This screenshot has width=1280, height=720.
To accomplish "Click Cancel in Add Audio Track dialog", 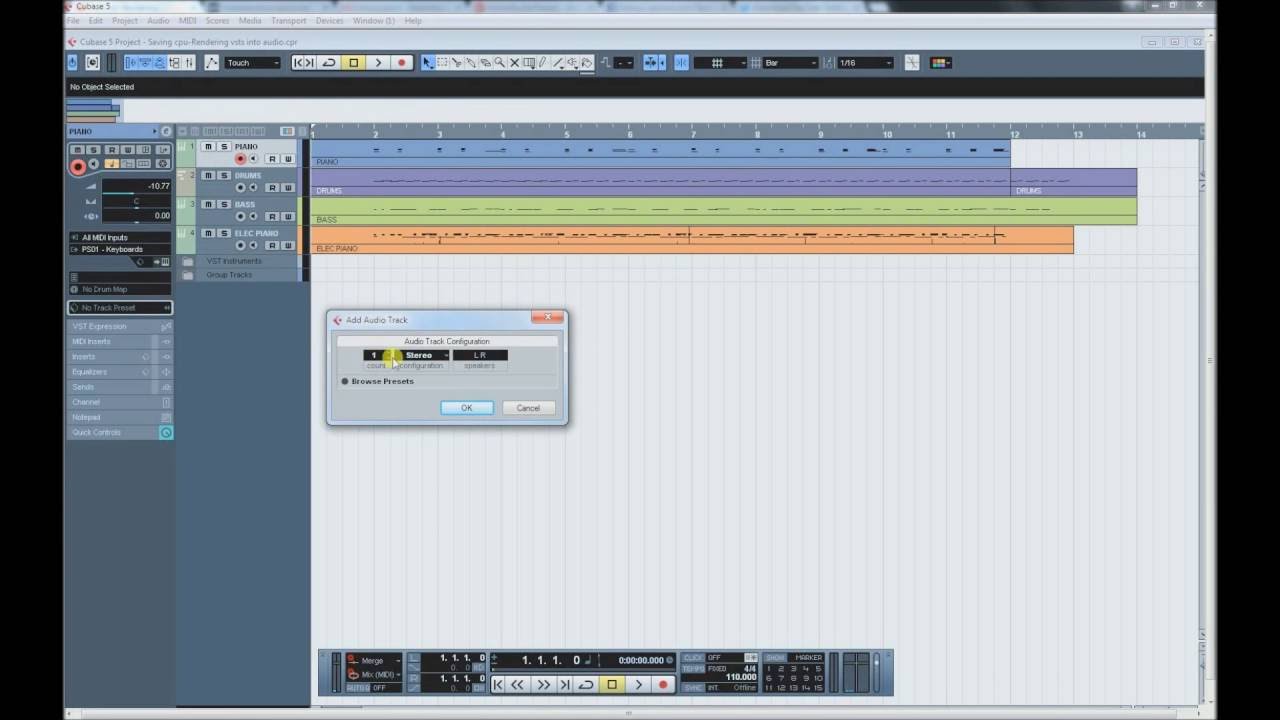I will pos(528,408).
